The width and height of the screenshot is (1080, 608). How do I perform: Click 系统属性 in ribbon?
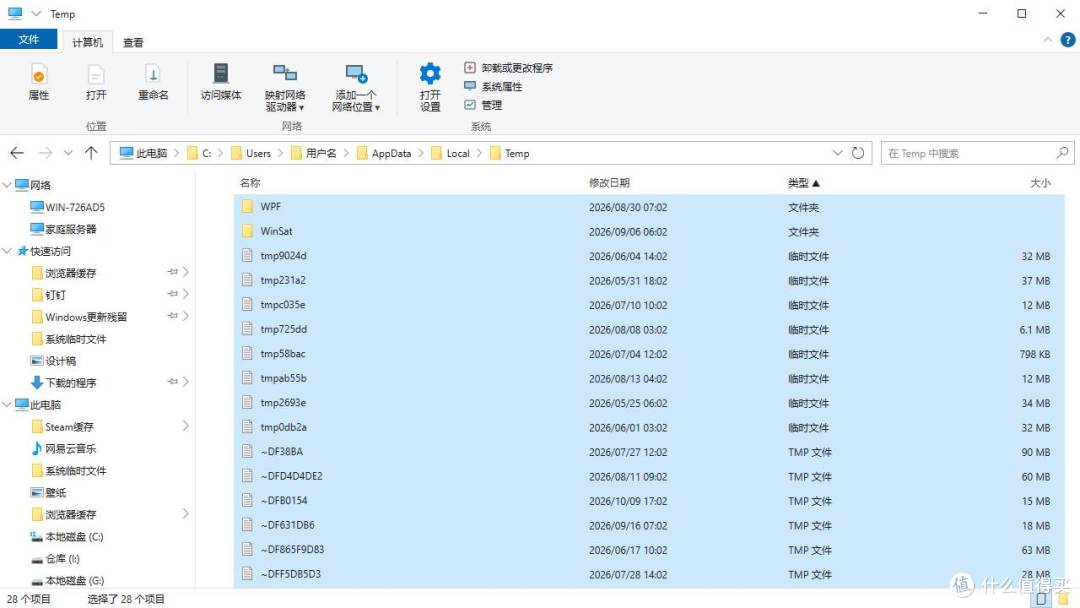click(493, 86)
